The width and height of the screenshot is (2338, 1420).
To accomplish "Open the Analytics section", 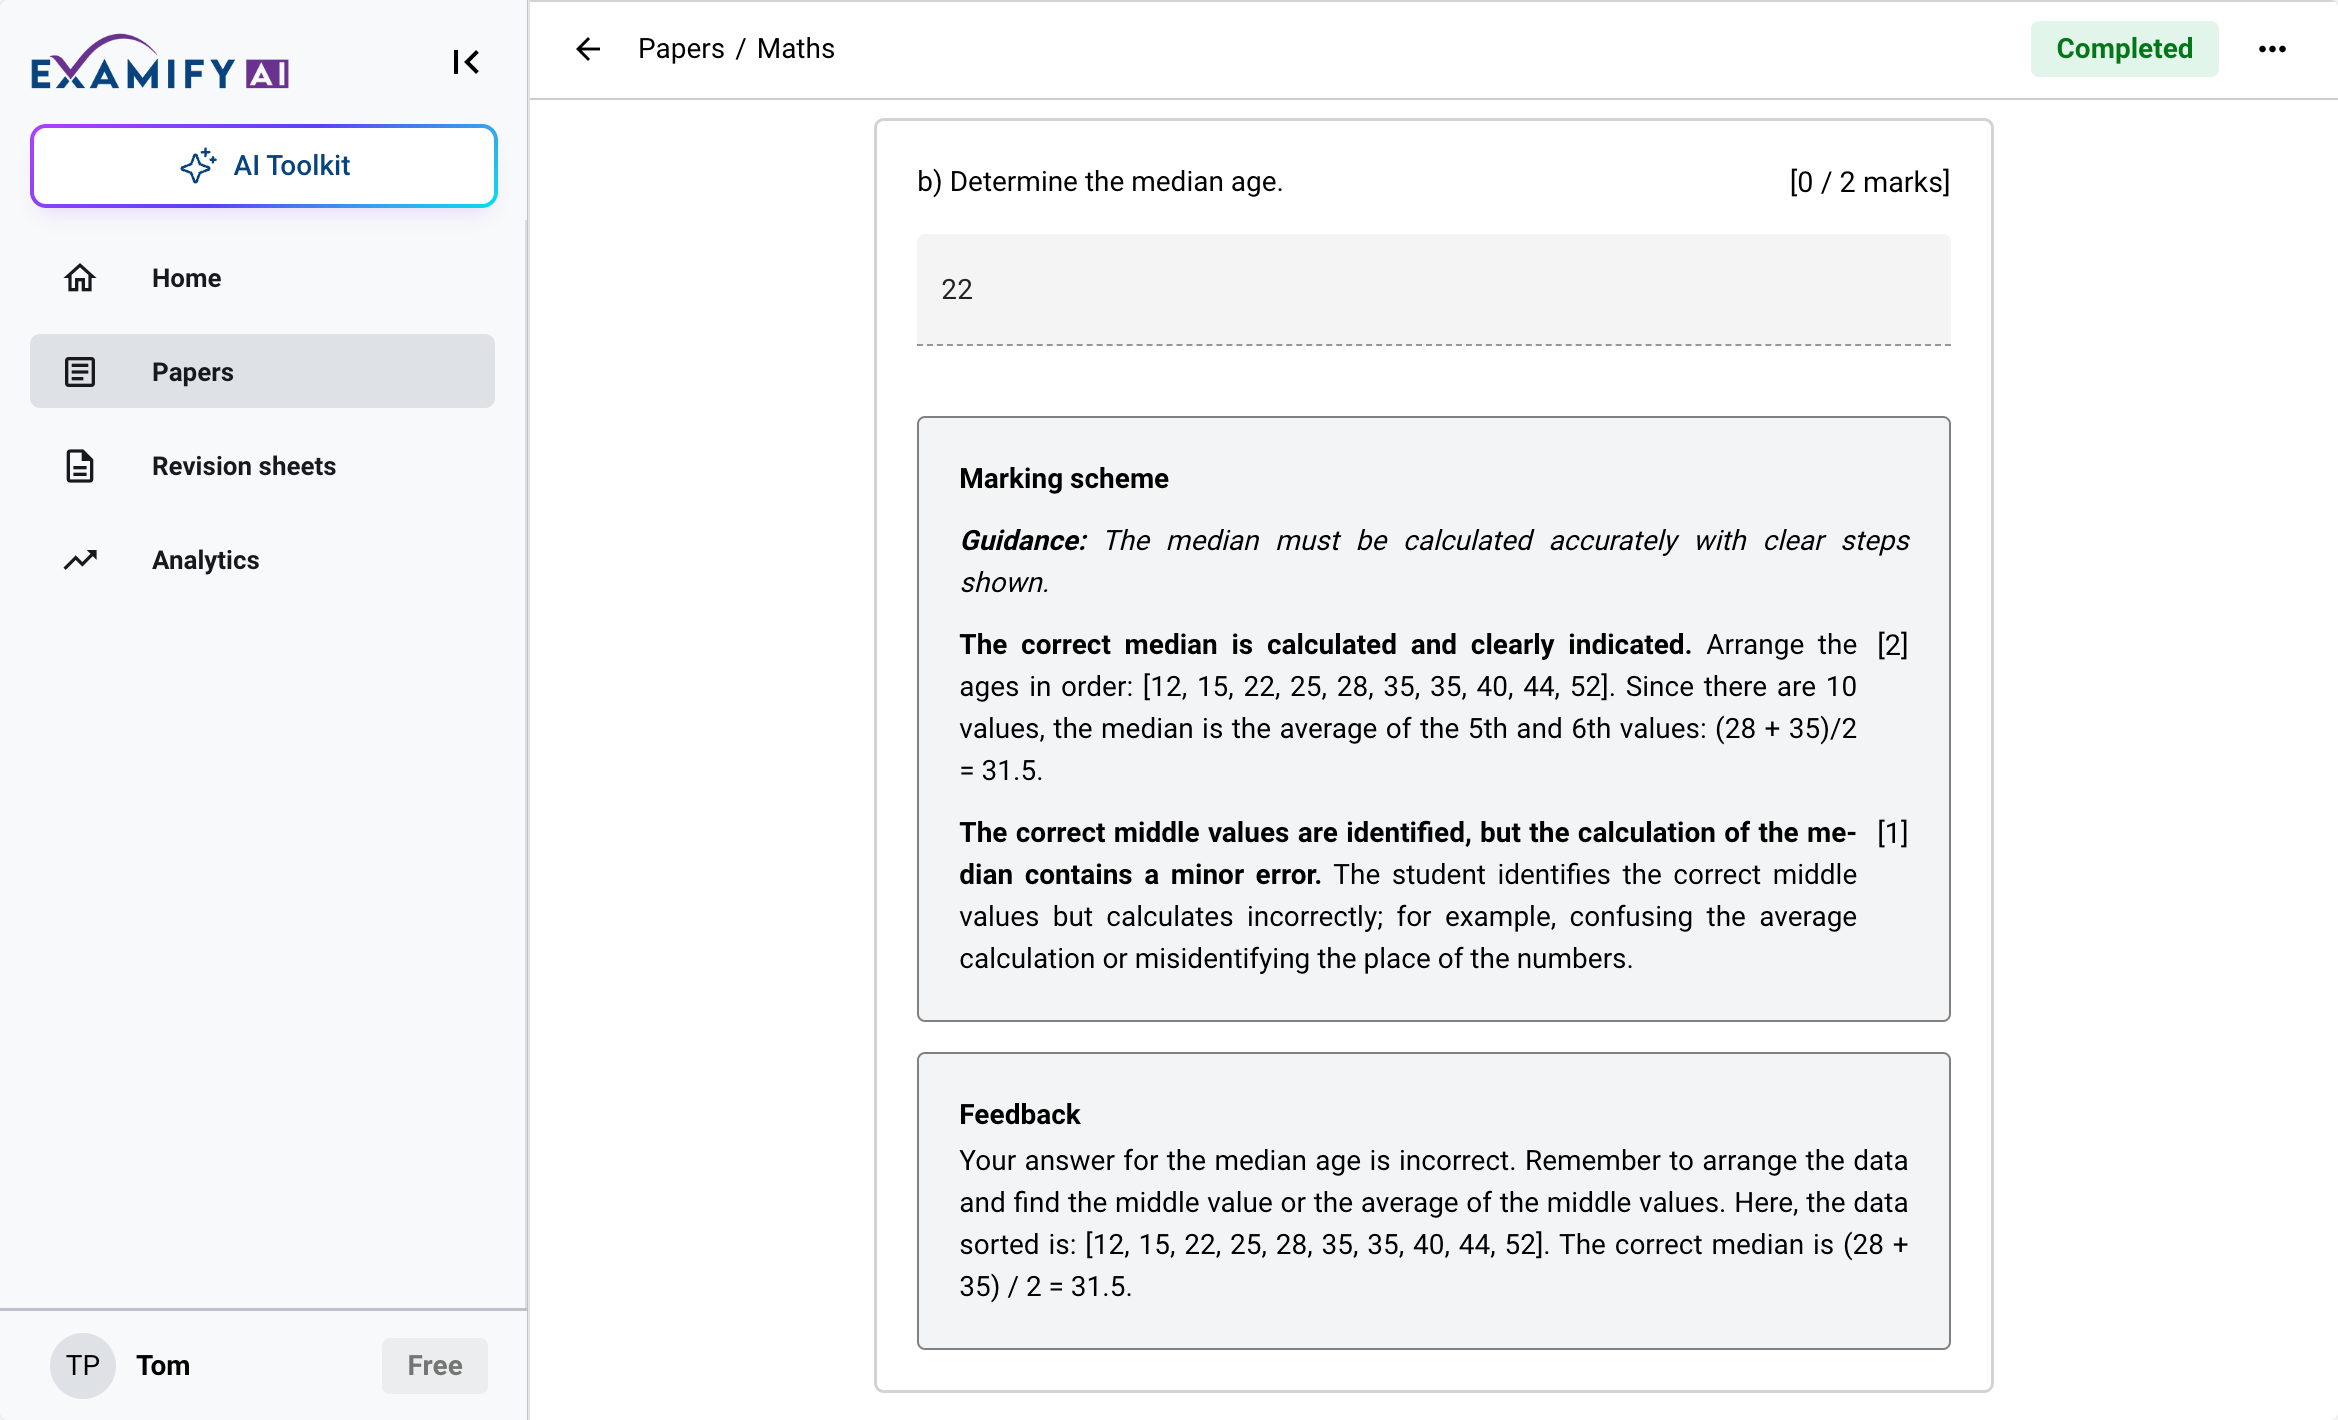I will coord(205,560).
